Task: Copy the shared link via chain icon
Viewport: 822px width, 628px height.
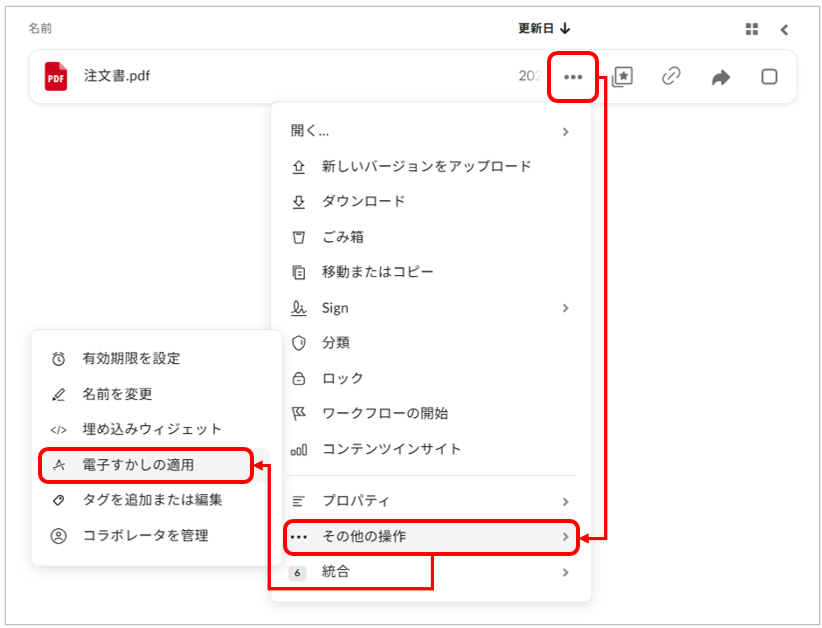Action: pos(671,77)
